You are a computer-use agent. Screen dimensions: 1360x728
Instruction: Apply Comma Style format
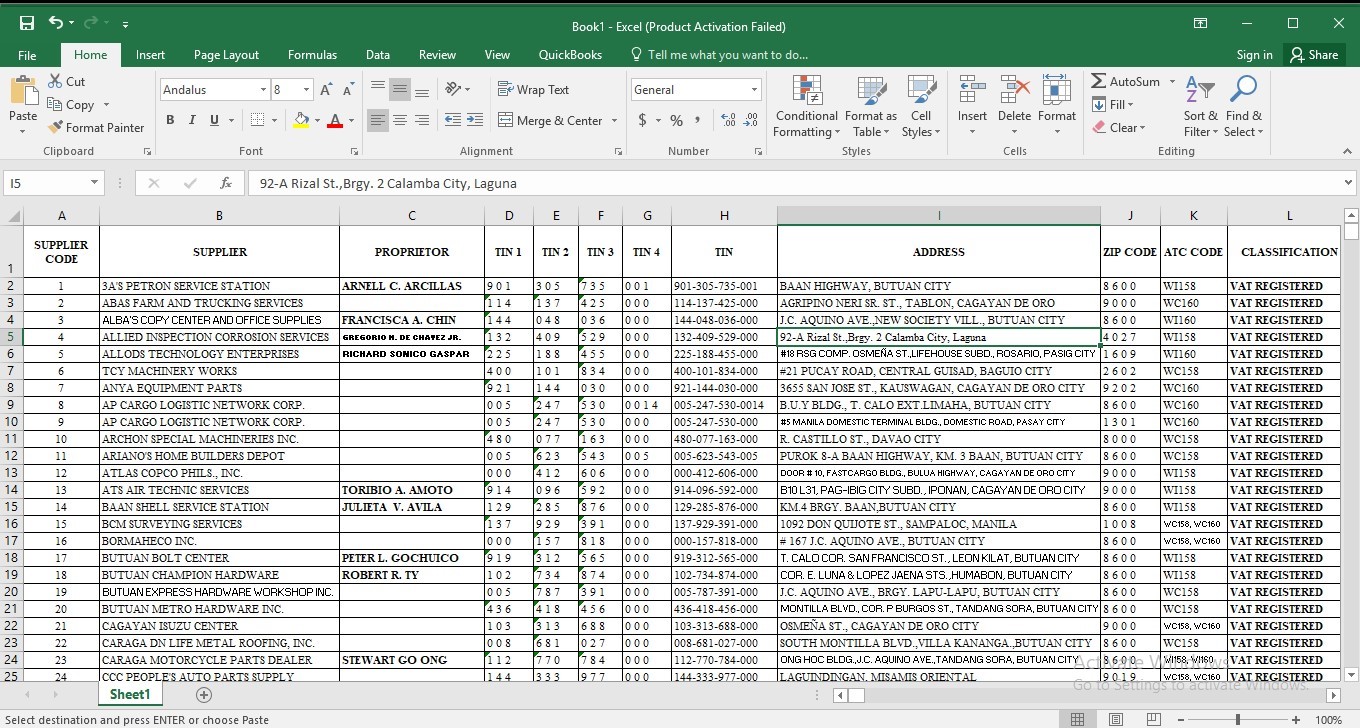(x=698, y=120)
